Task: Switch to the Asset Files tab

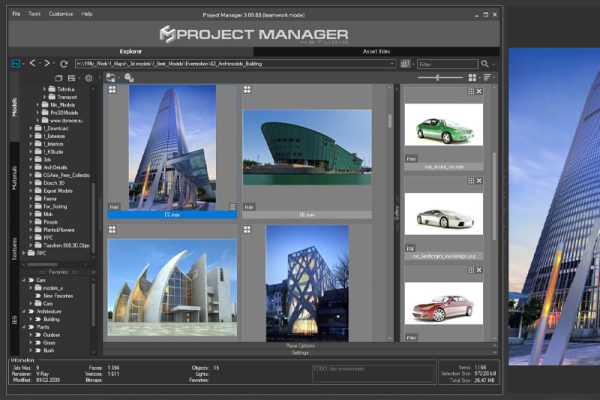Action: click(377, 51)
